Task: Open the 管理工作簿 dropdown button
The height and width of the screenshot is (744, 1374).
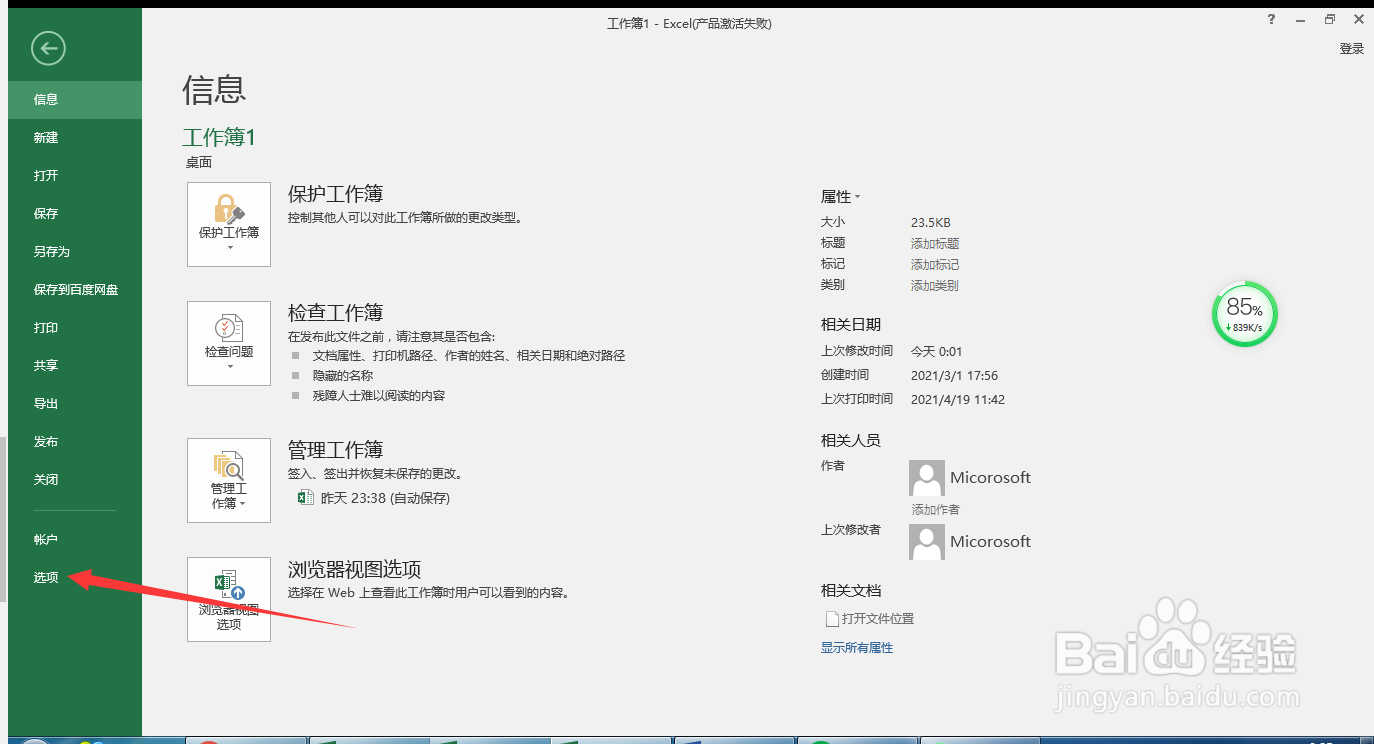Action: coord(229,480)
